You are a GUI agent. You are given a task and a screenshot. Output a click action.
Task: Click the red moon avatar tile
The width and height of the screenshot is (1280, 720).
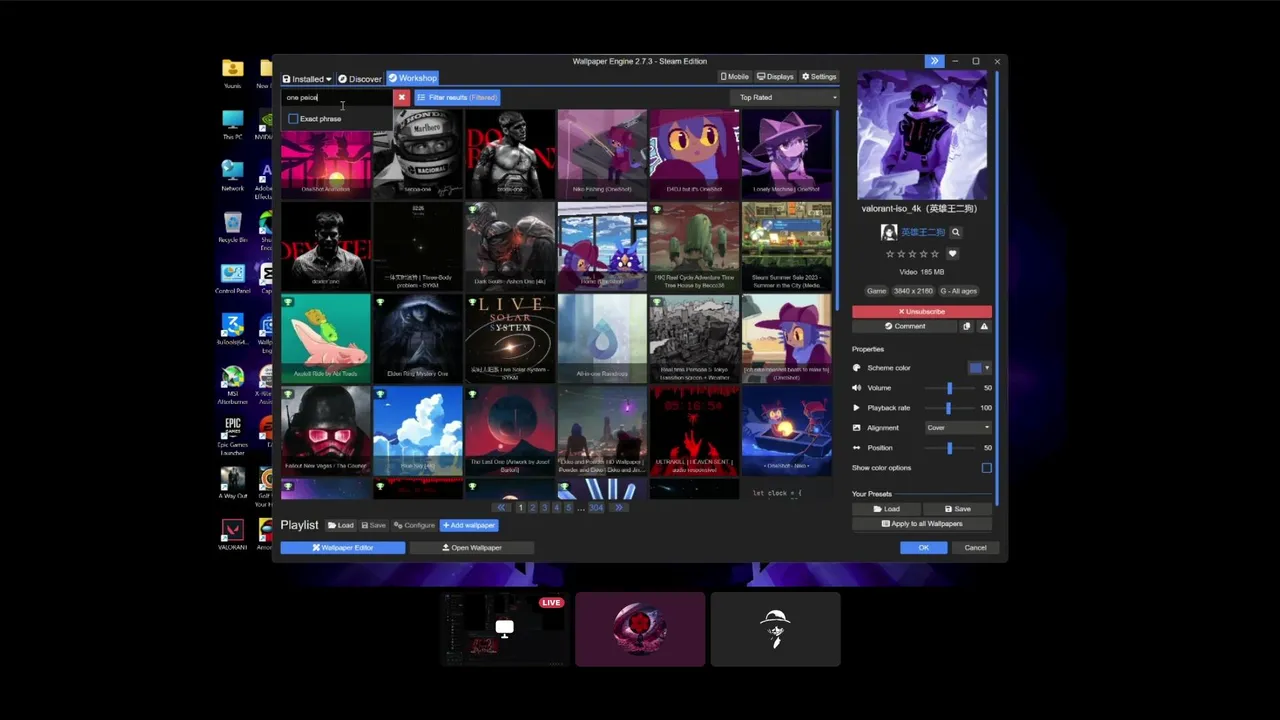(x=640, y=629)
